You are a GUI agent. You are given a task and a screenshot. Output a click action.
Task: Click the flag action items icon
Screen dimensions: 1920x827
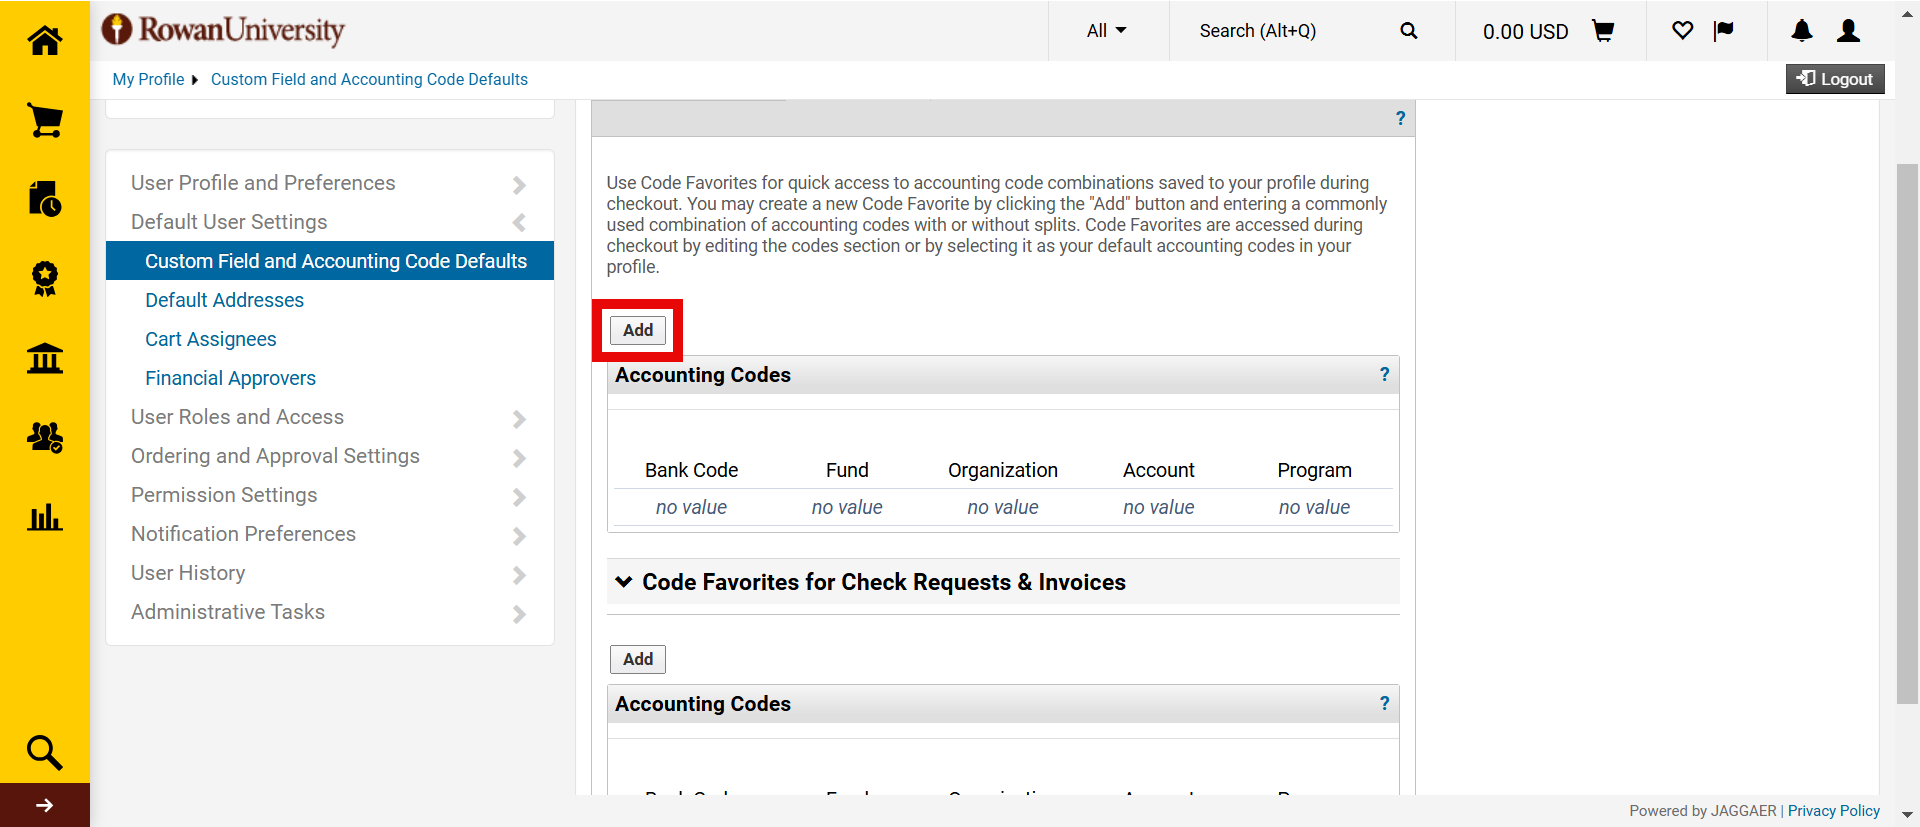click(x=1723, y=31)
